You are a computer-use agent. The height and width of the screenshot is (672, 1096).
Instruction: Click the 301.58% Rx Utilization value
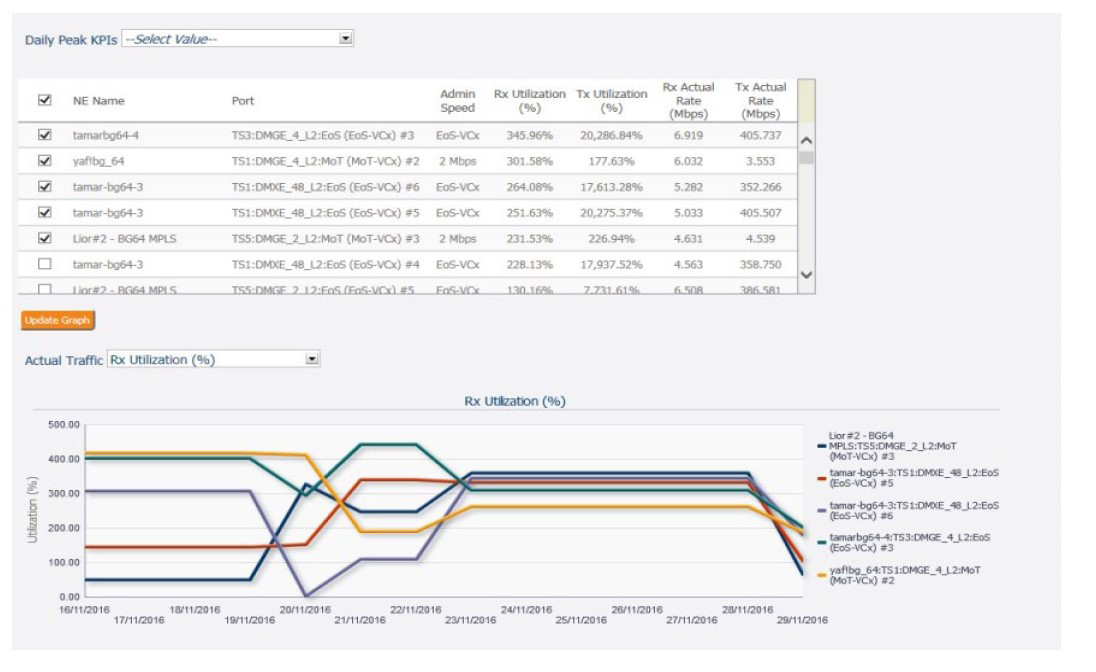coord(529,161)
